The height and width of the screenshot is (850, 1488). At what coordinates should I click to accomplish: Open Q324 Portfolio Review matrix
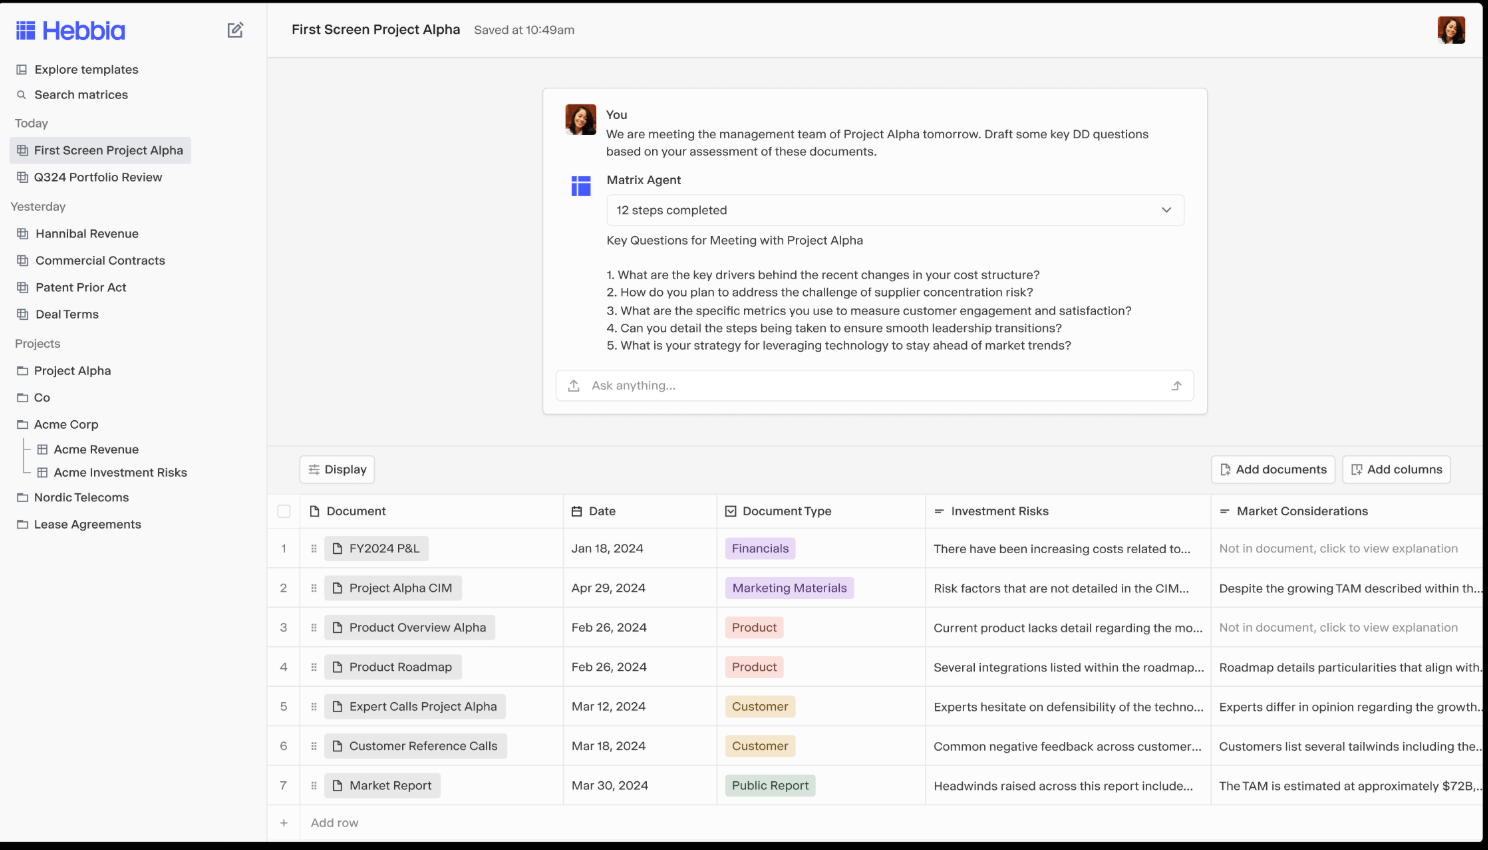tap(98, 177)
